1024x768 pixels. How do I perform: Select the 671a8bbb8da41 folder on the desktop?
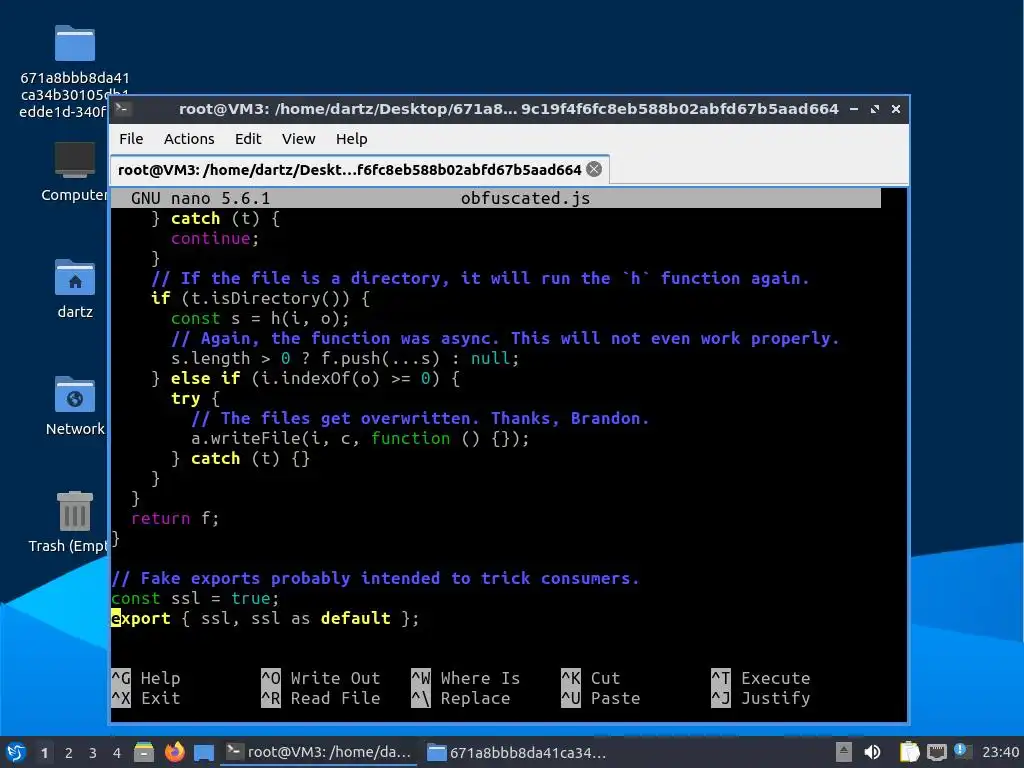point(74,72)
